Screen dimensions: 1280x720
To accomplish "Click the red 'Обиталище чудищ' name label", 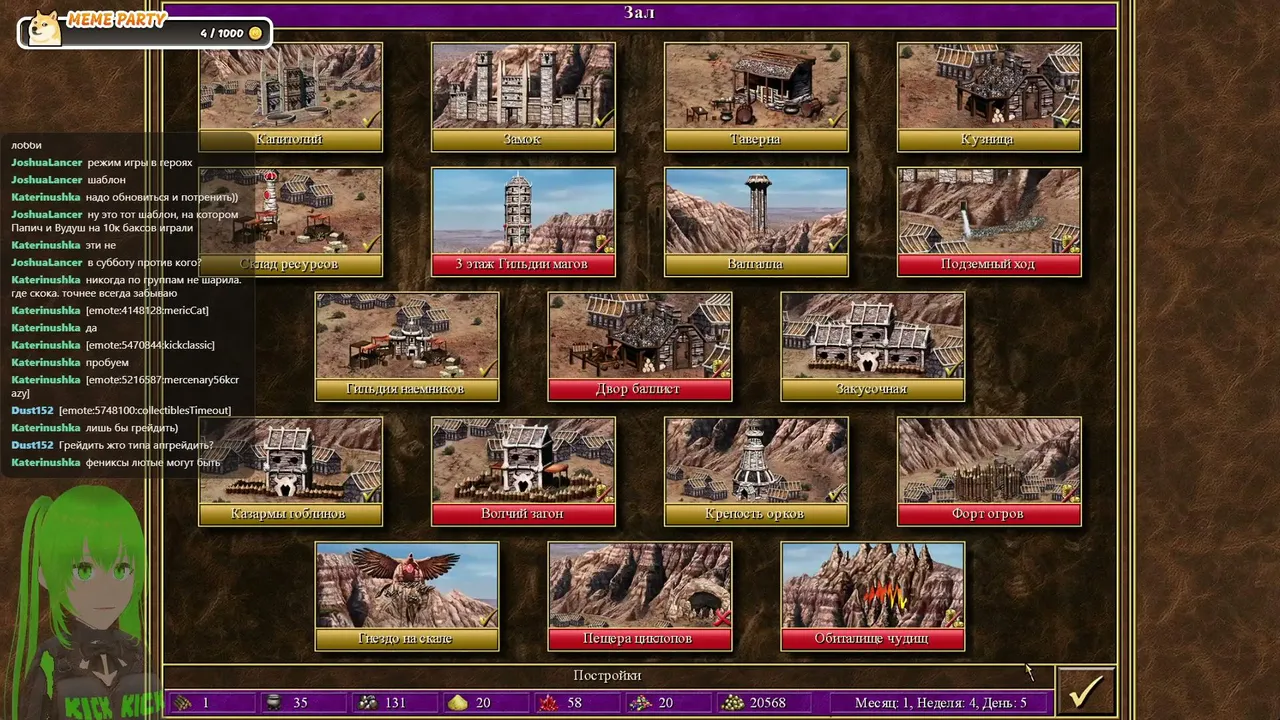I will coord(873,640).
